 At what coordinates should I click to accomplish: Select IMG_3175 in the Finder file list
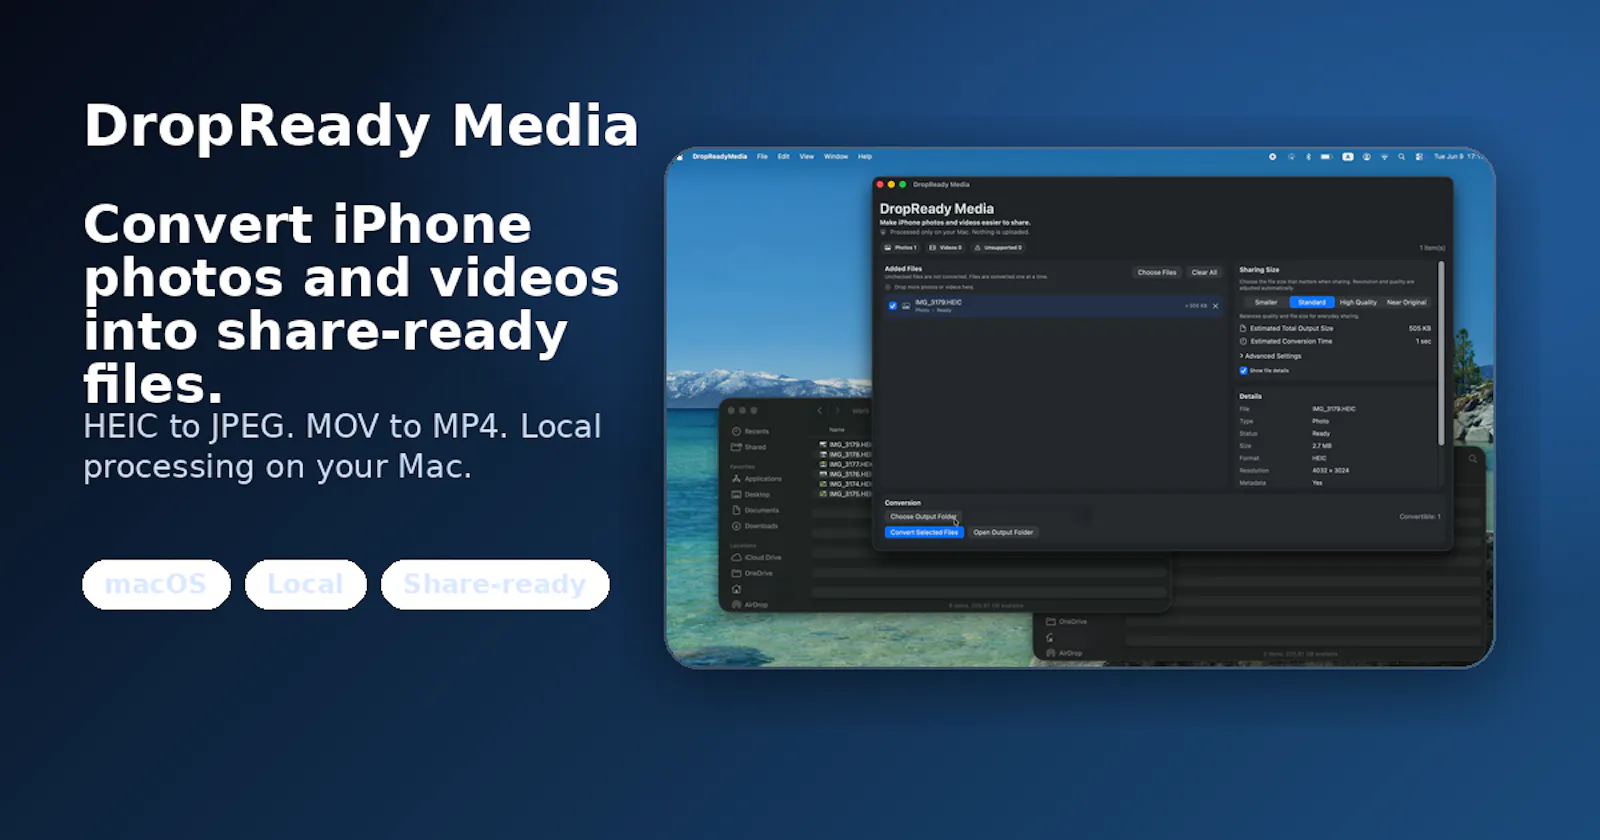coord(846,494)
